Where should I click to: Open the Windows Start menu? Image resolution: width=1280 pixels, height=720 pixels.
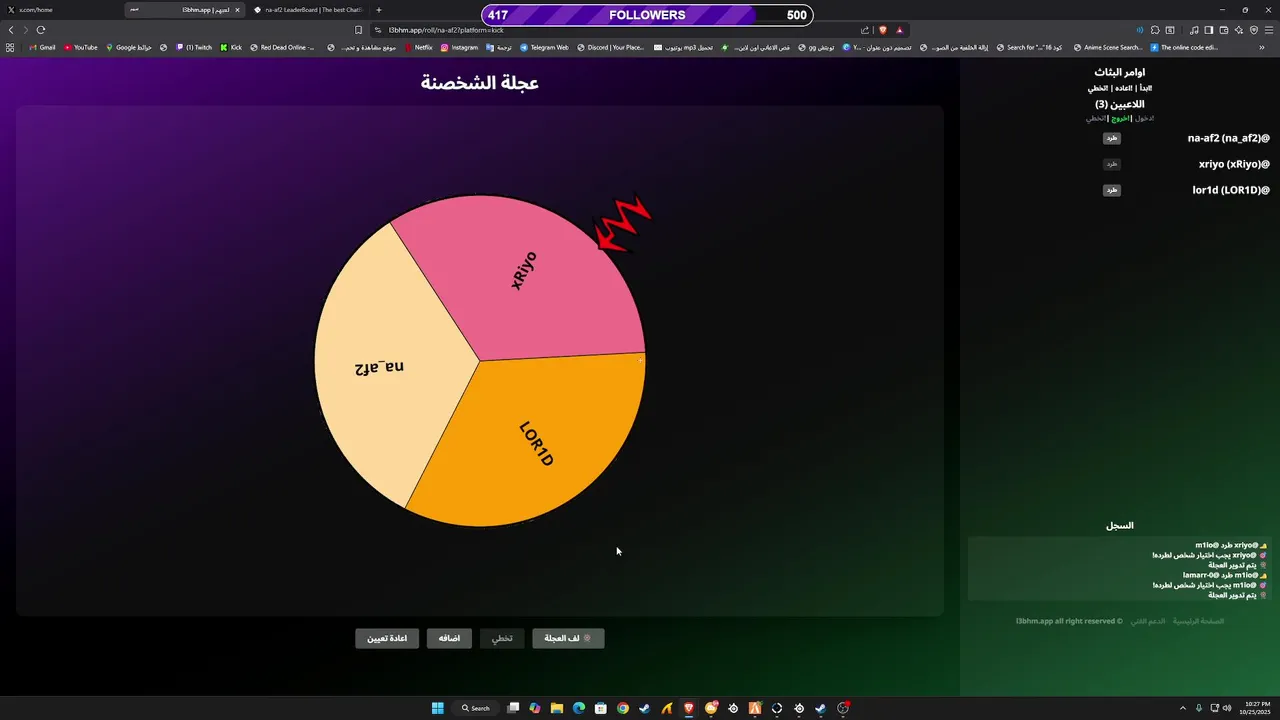click(437, 708)
